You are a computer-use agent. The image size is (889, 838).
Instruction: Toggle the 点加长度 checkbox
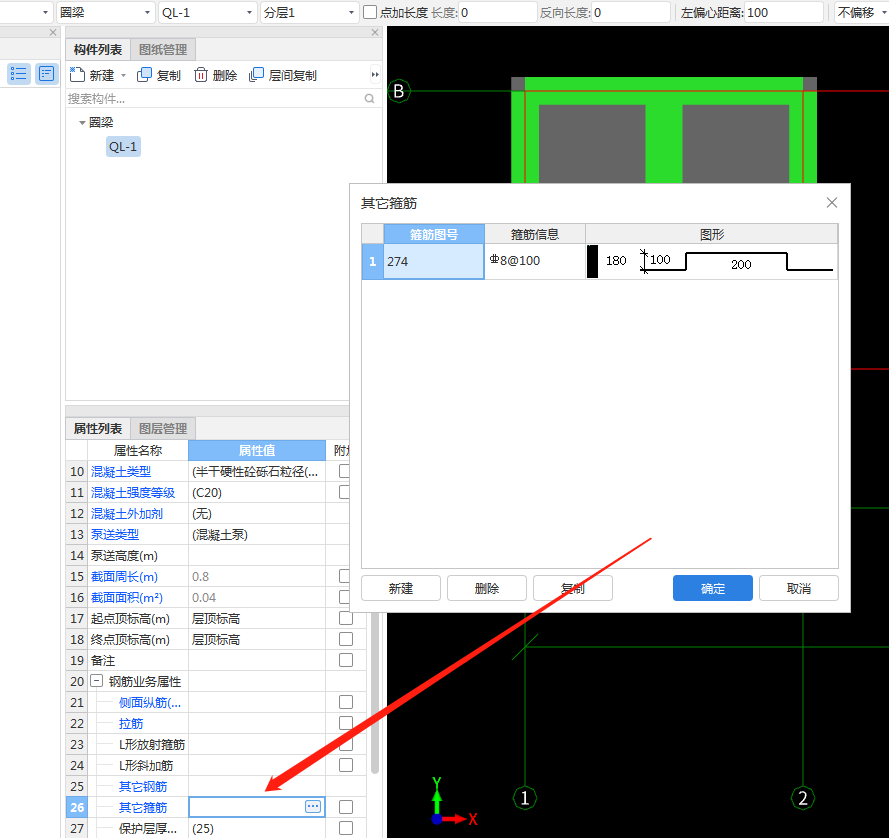click(370, 12)
